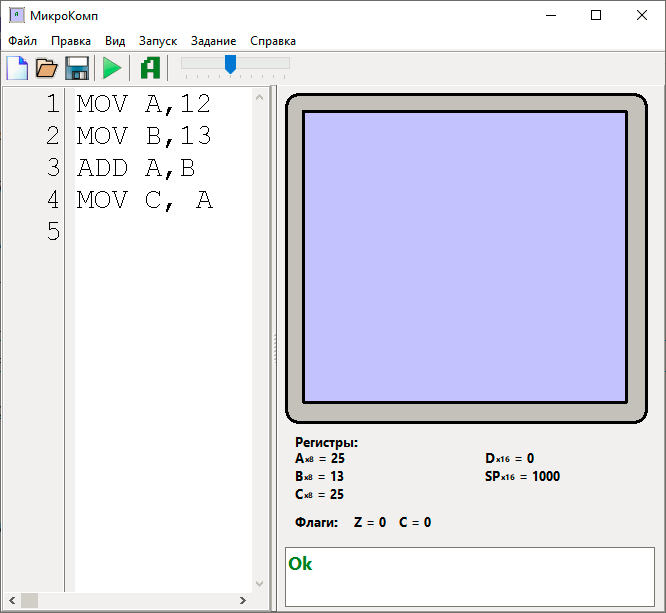Open the Справка menu

[x=273, y=41]
